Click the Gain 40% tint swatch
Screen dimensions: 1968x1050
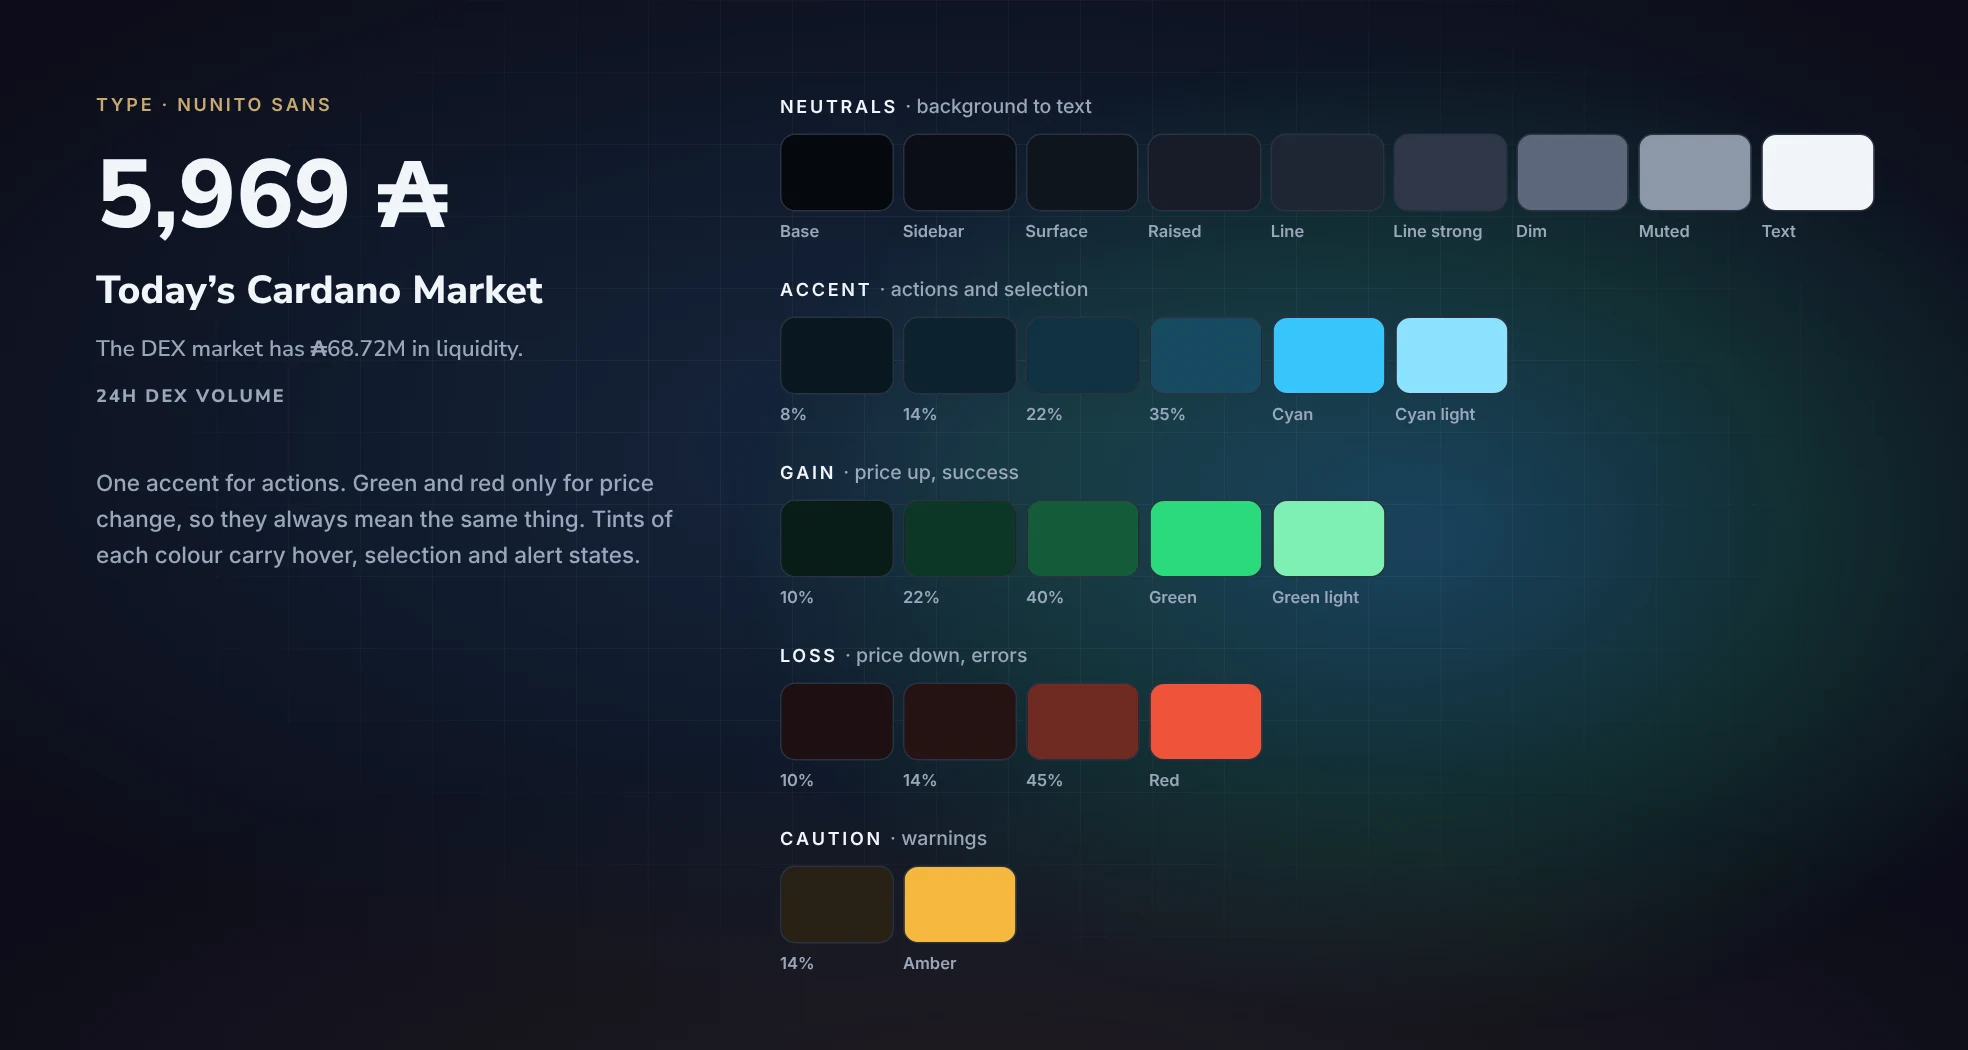point(1082,538)
